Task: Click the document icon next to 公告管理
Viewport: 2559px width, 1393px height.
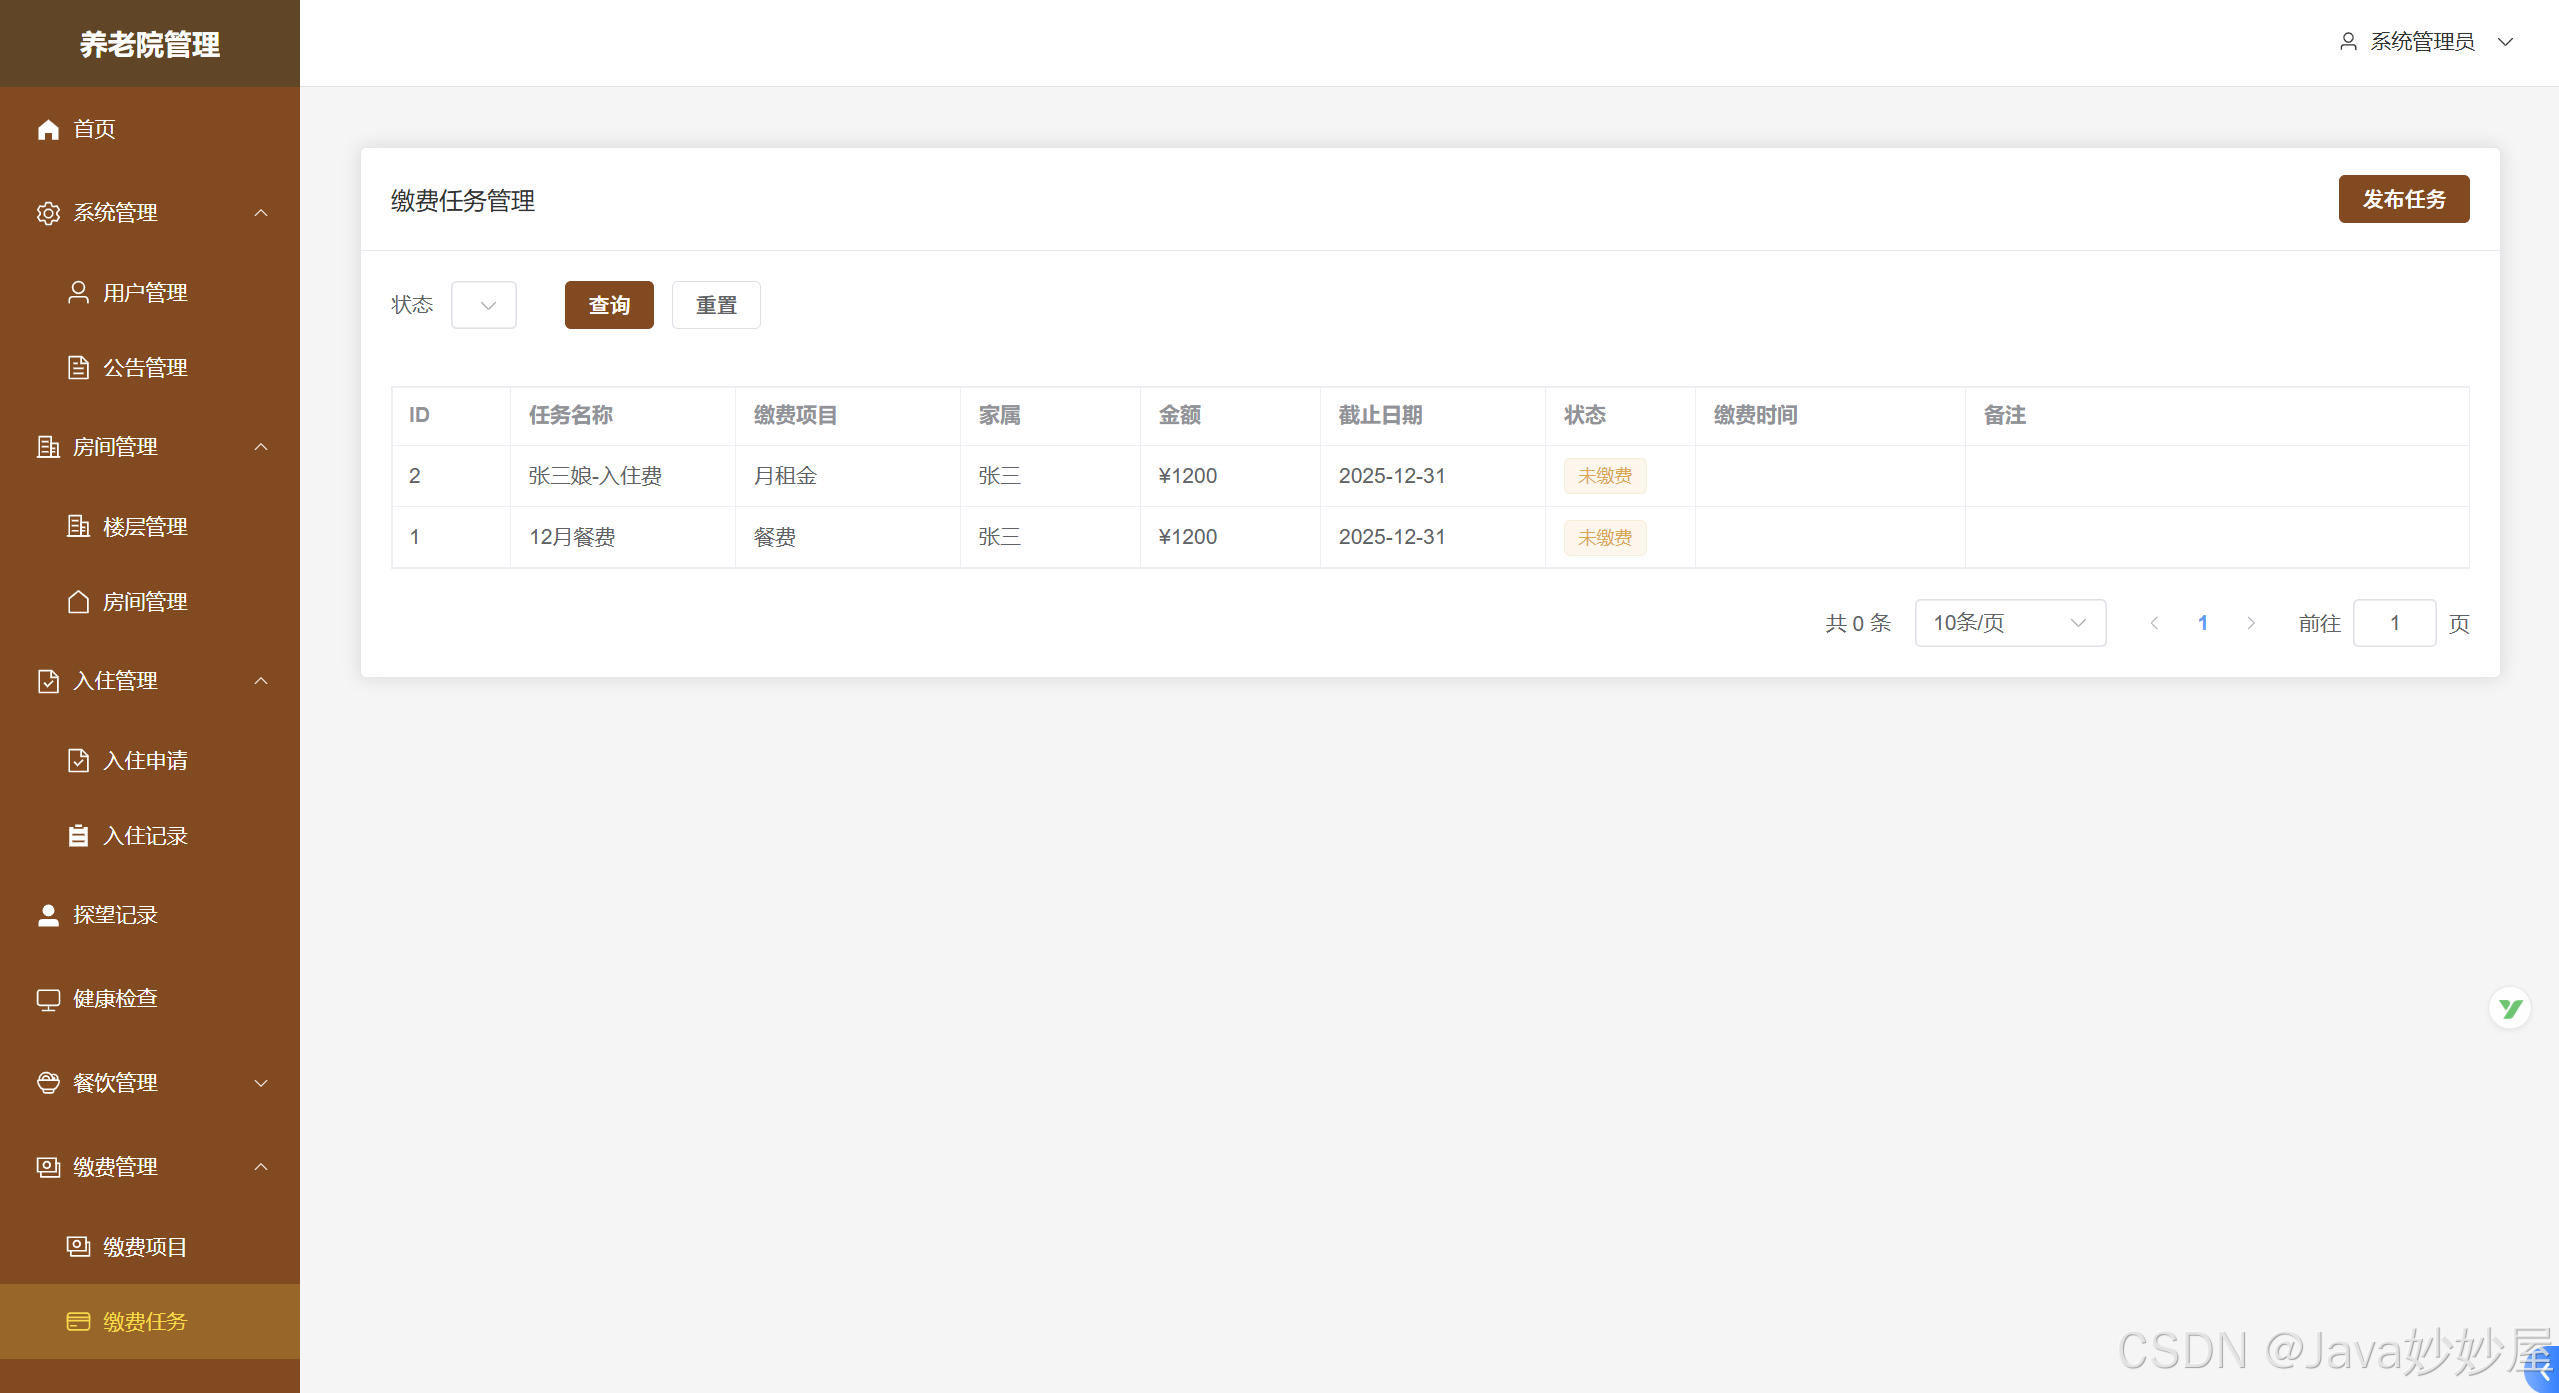Action: click(78, 367)
